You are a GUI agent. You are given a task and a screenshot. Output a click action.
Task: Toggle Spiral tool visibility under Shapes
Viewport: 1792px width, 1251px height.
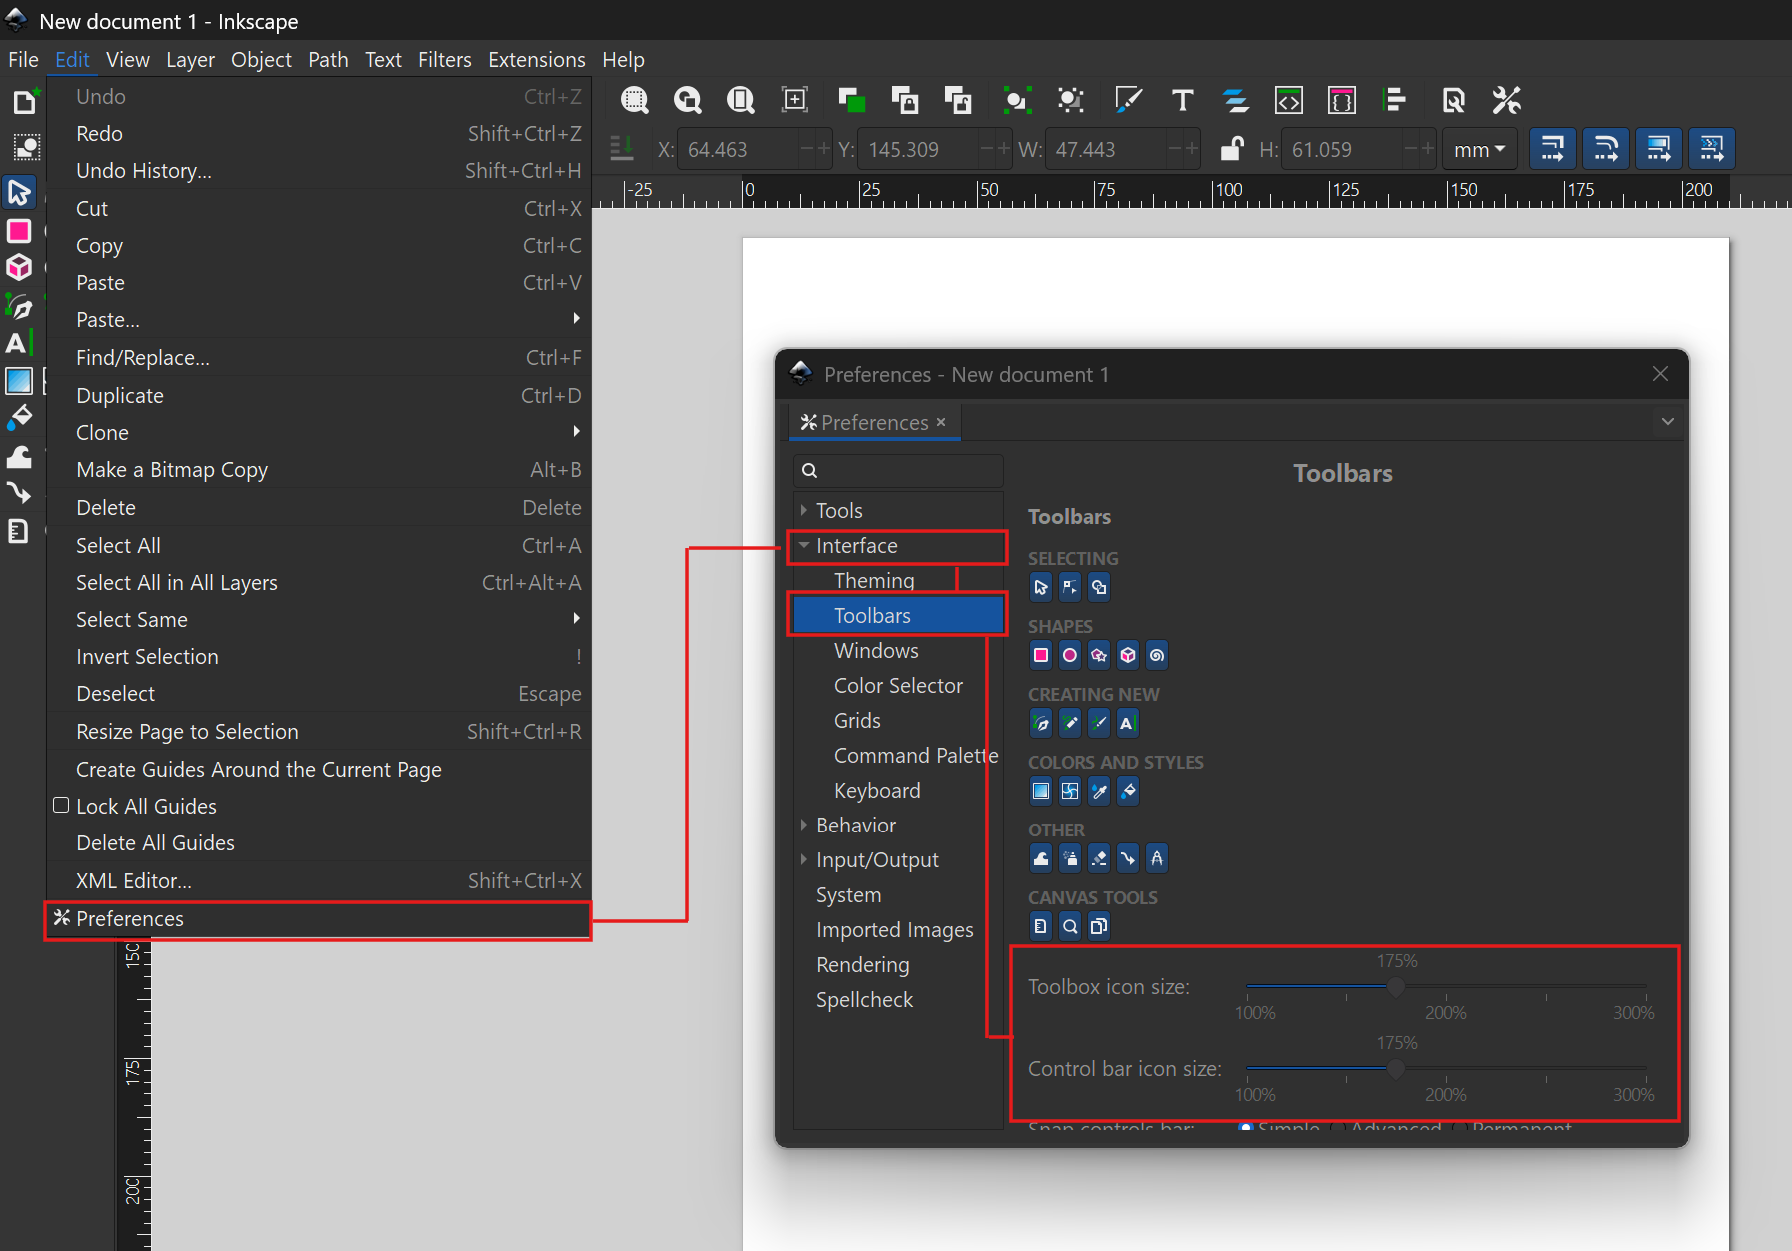(1157, 655)
